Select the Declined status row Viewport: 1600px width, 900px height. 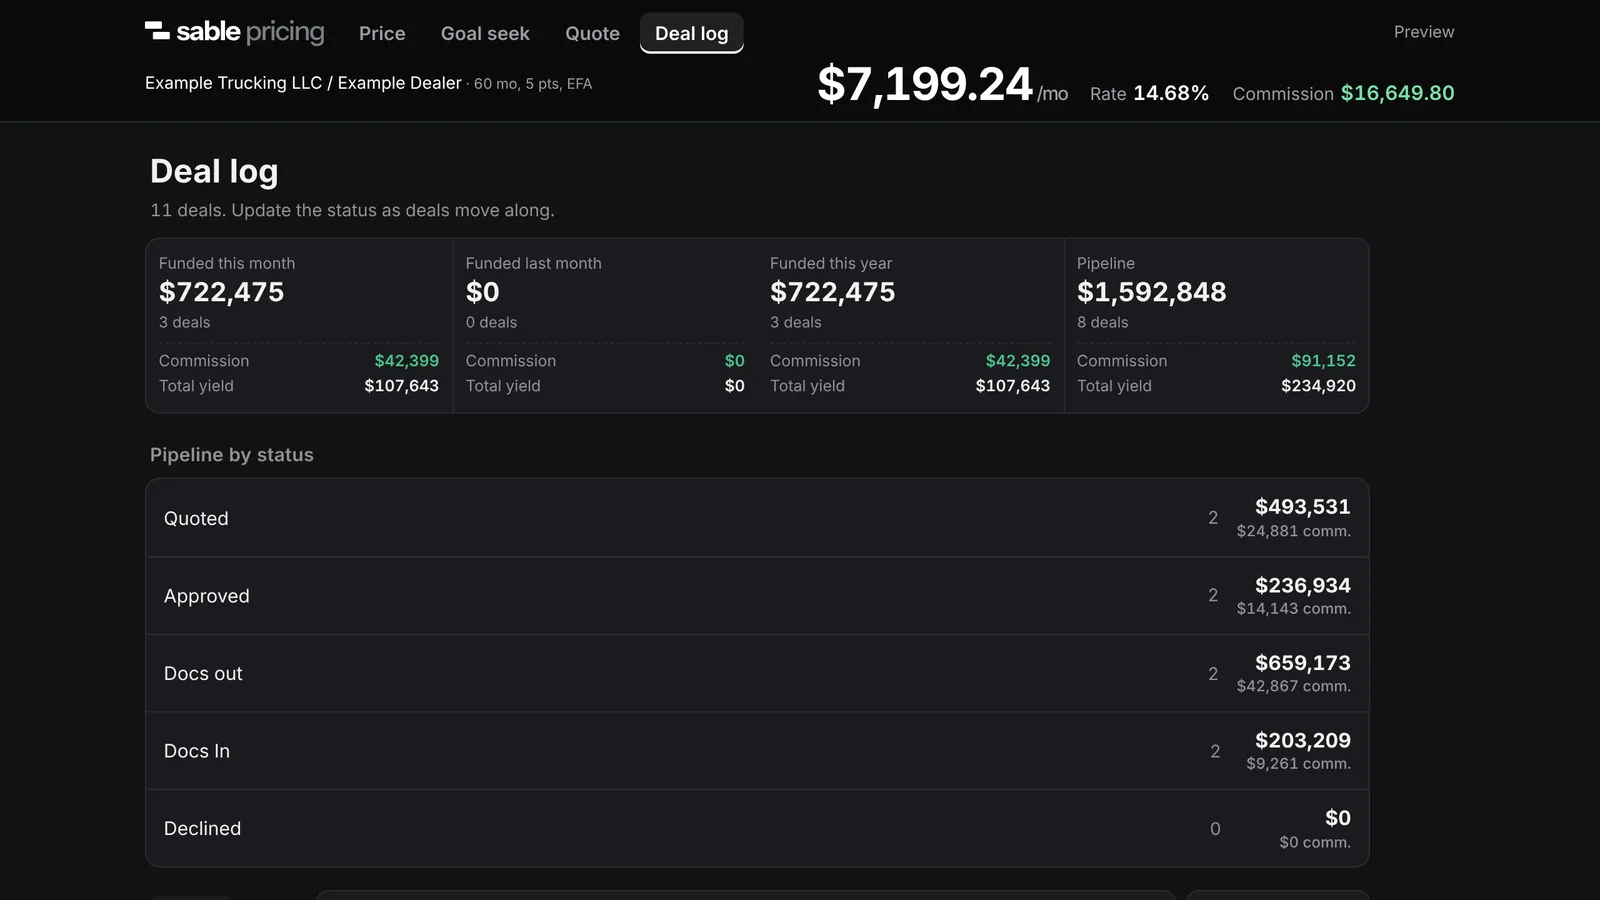pyautogui.click(x=757, y=828)
